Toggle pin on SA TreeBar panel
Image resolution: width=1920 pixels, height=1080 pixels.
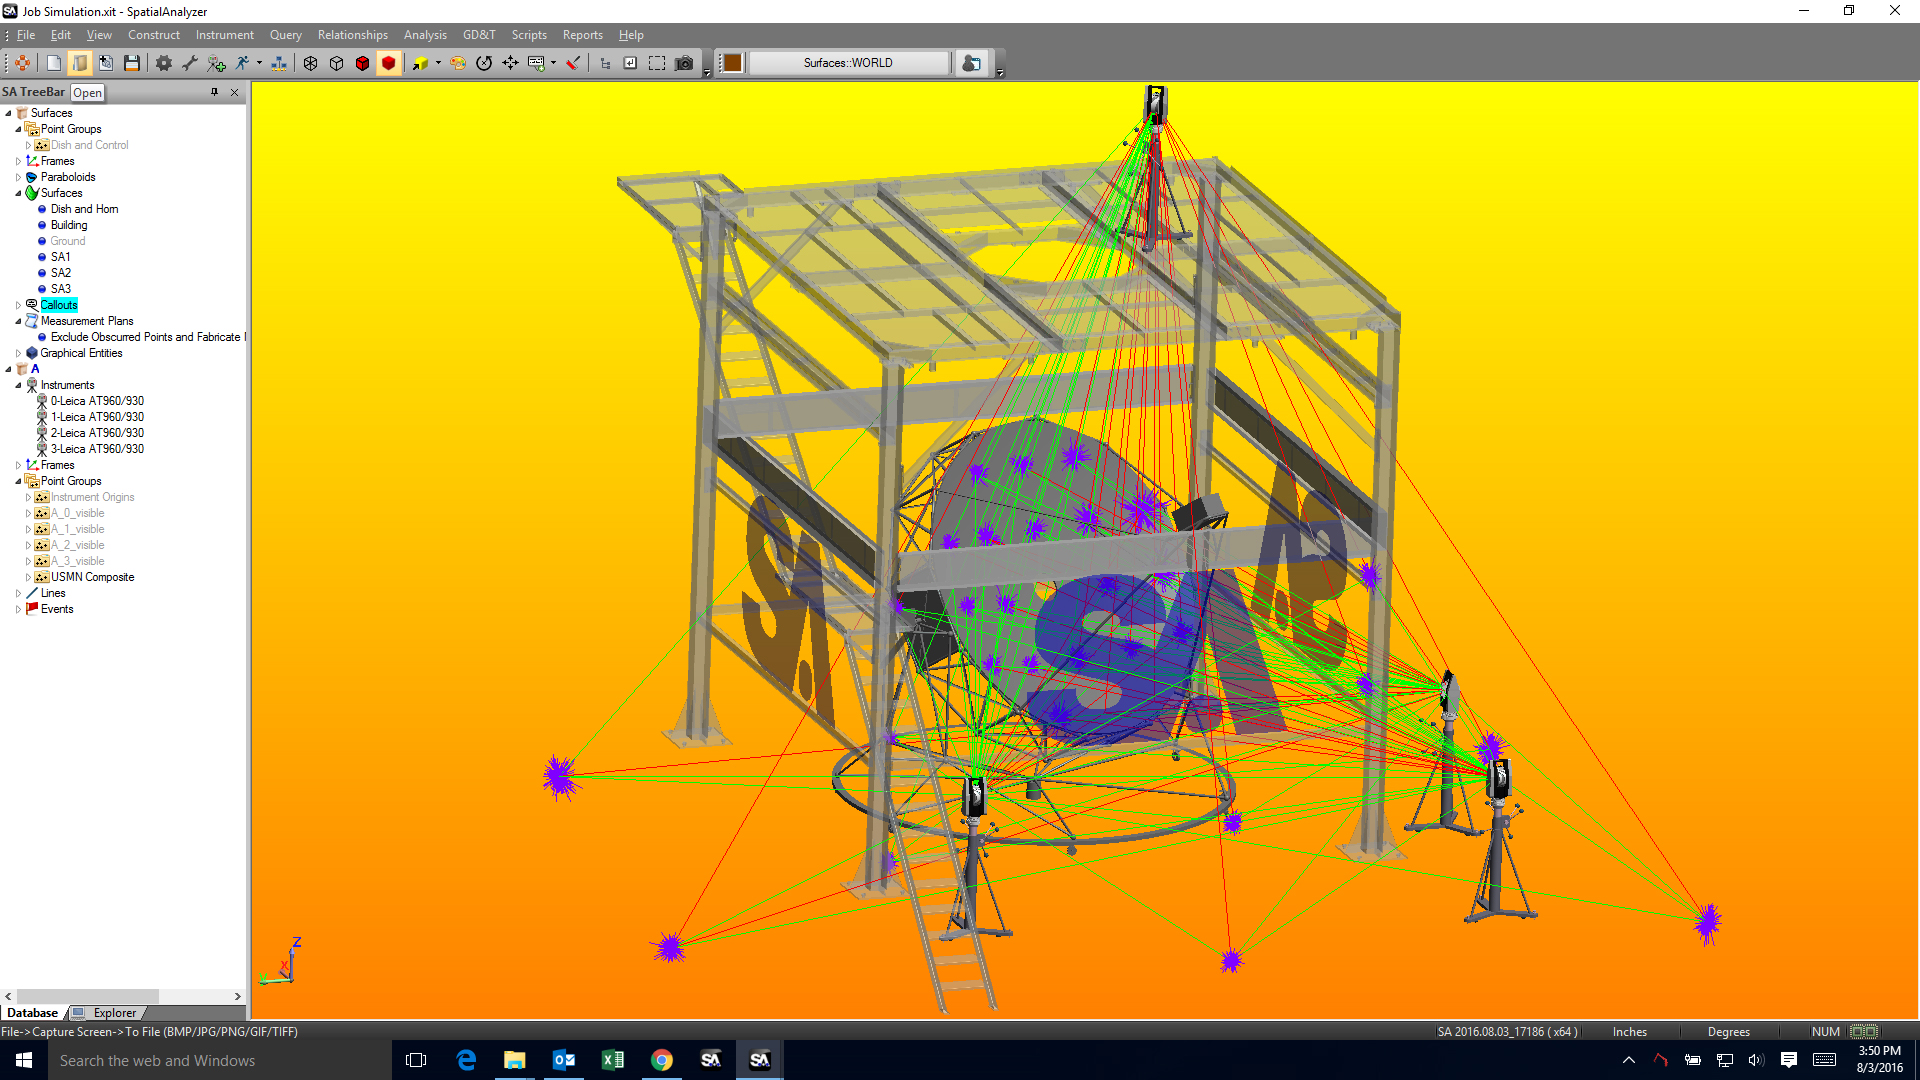pyautogui.click(x=214, y=92)
